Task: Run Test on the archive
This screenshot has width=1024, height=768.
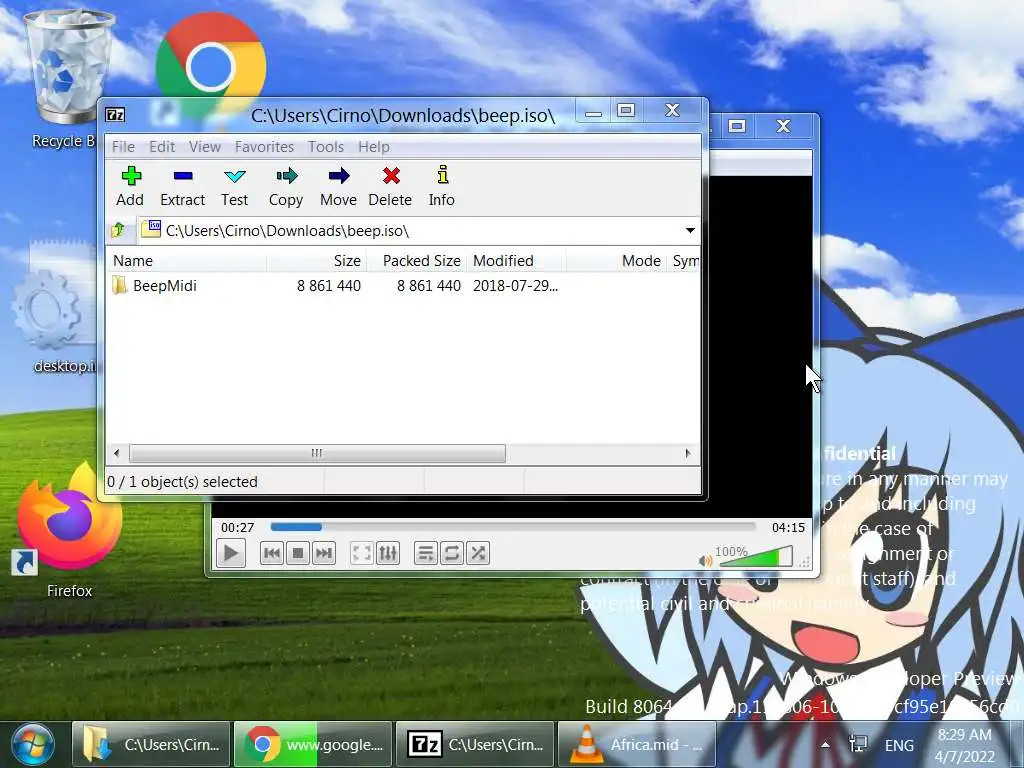Action: click(x=234, y=186)
